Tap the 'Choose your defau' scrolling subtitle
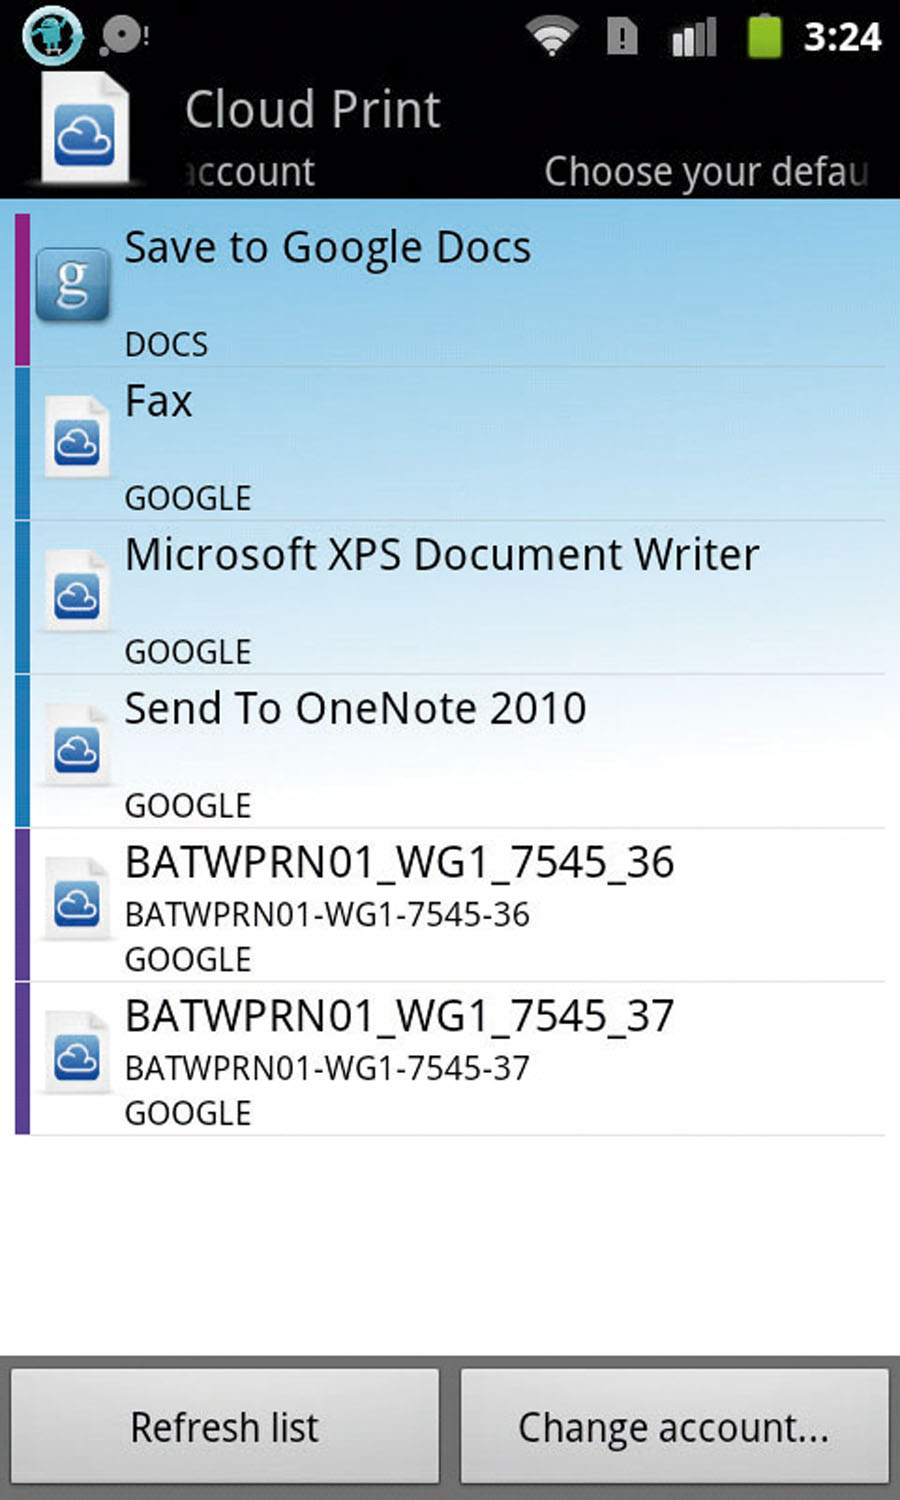 [706, 172]
